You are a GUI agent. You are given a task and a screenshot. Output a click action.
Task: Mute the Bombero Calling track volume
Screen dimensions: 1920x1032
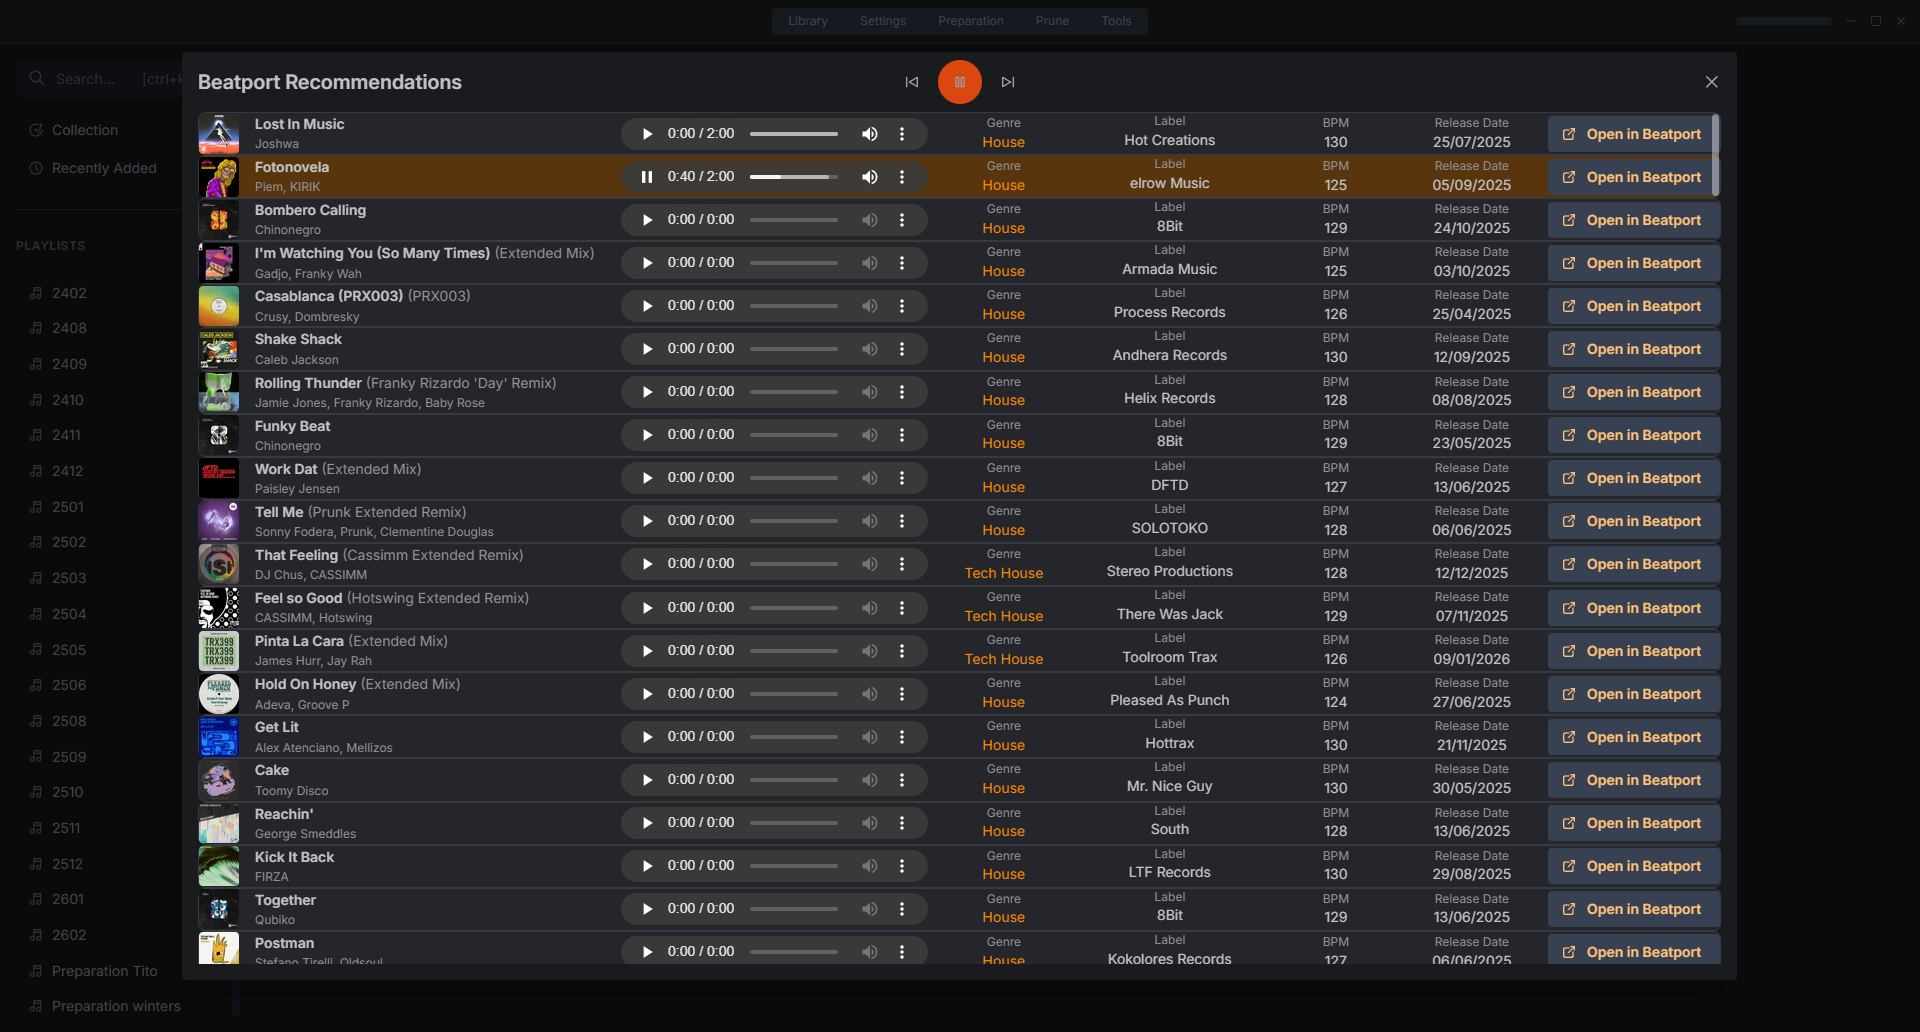click(x=869, y=219)
